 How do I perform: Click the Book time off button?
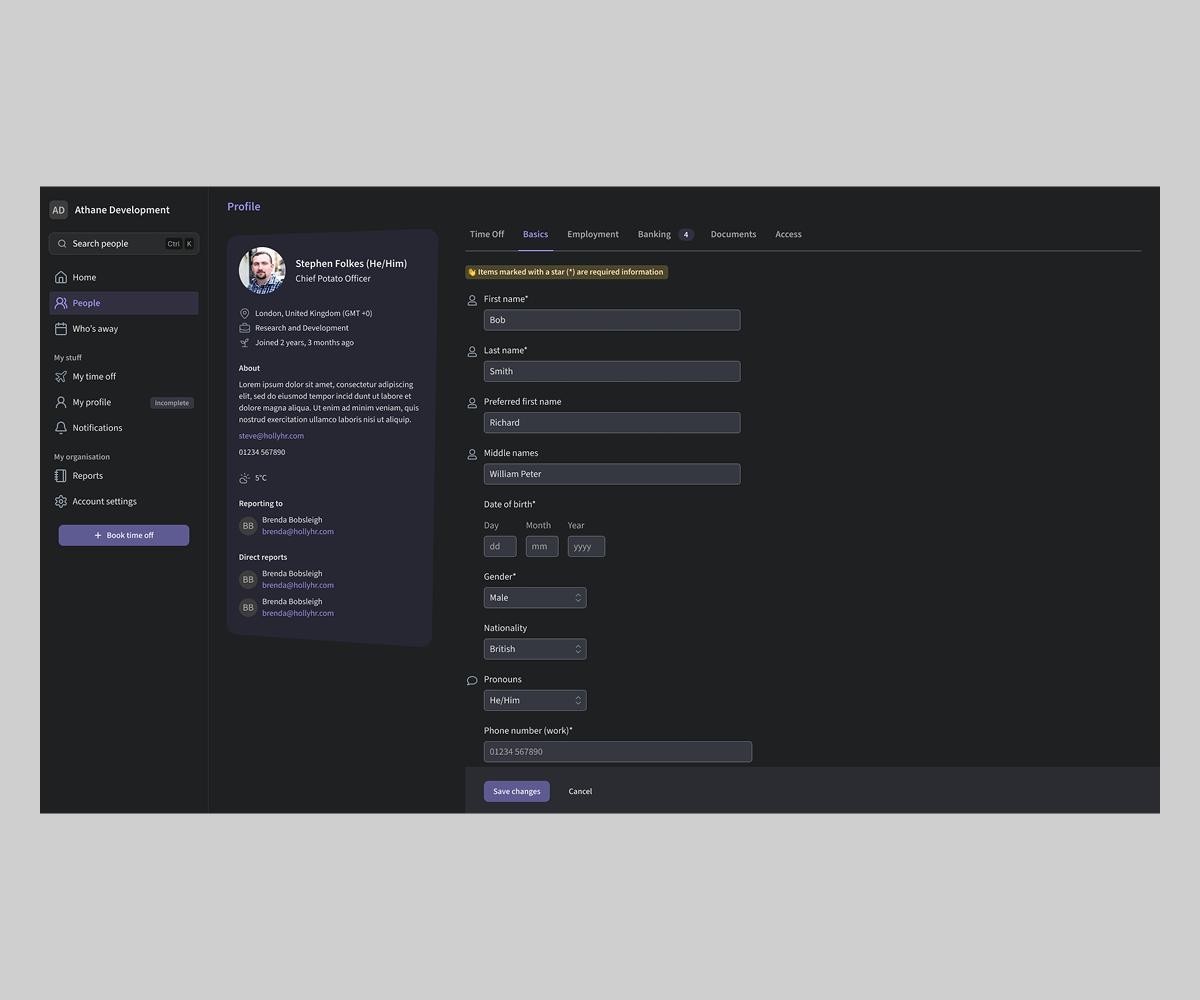[x=124, y=535]
